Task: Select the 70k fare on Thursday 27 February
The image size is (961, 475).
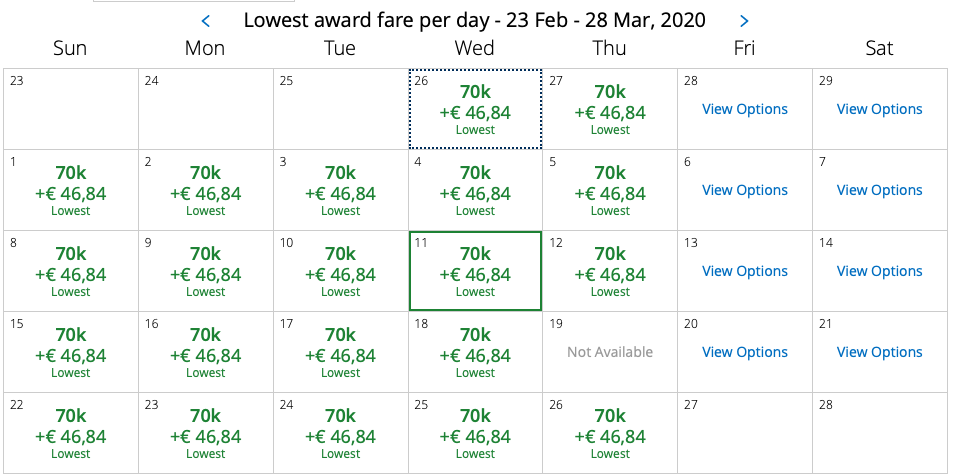Action: pyautogui.click(x=610, y=110)
